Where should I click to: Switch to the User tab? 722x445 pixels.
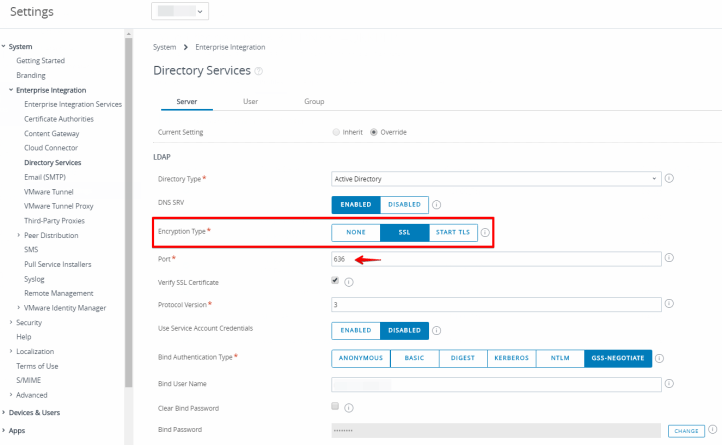pos(250,102)
